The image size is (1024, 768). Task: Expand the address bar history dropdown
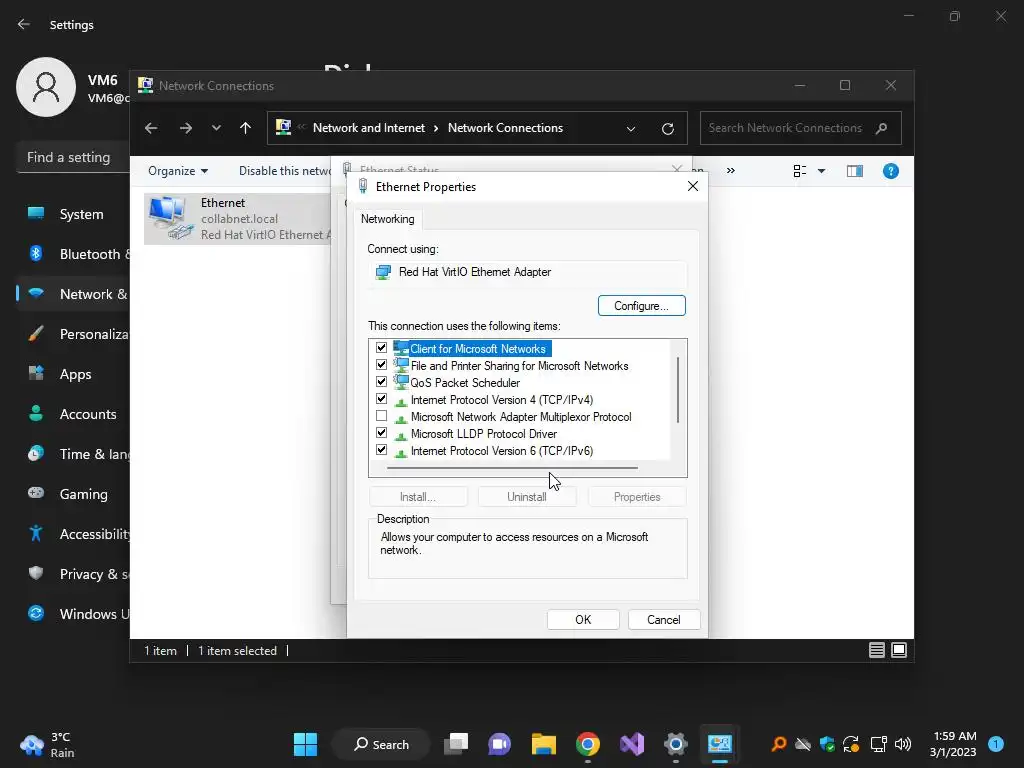pyautogui.click(x=631, y=129)
